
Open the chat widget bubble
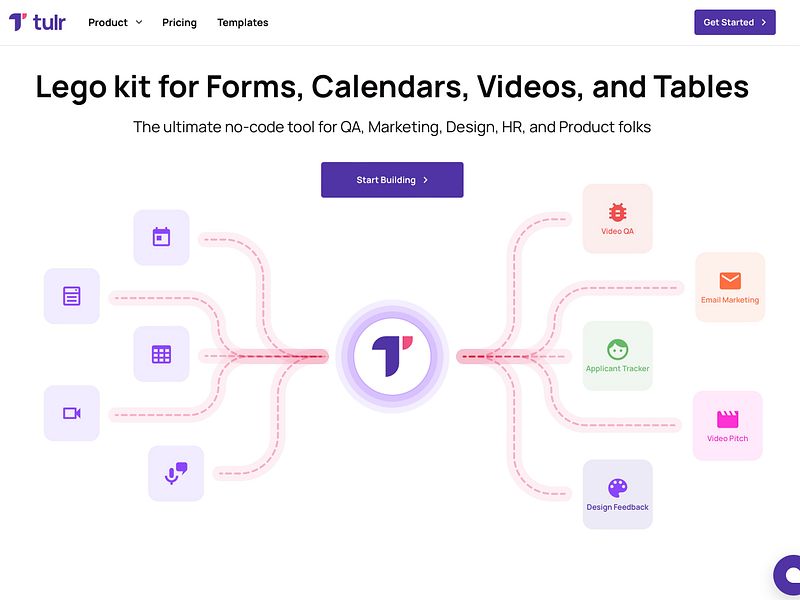point(787,577)
